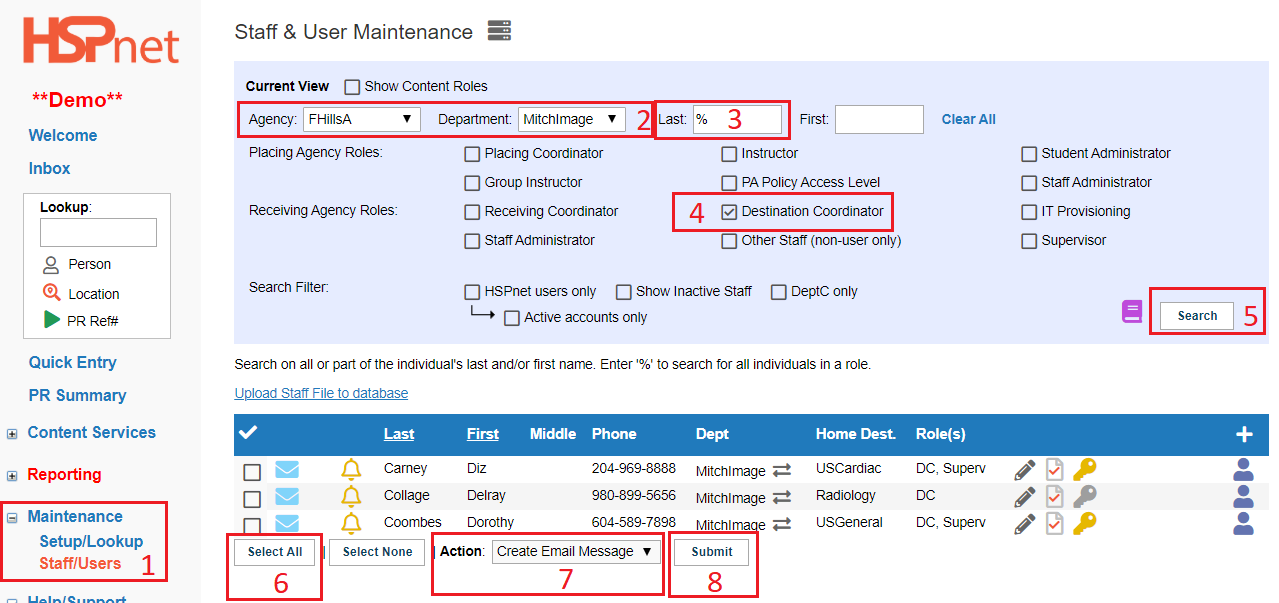Tick the HSPnet users only filter
1279x603 pixels.
(x=472, y=292)
